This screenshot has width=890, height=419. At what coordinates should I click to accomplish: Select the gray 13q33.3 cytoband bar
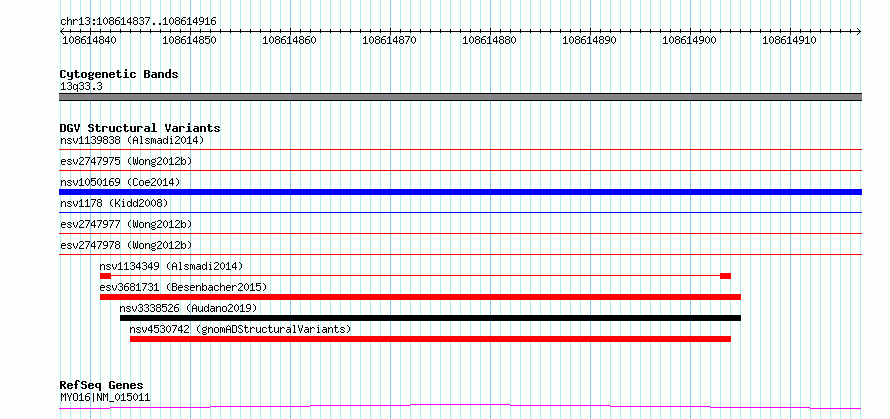coord(460,97)
